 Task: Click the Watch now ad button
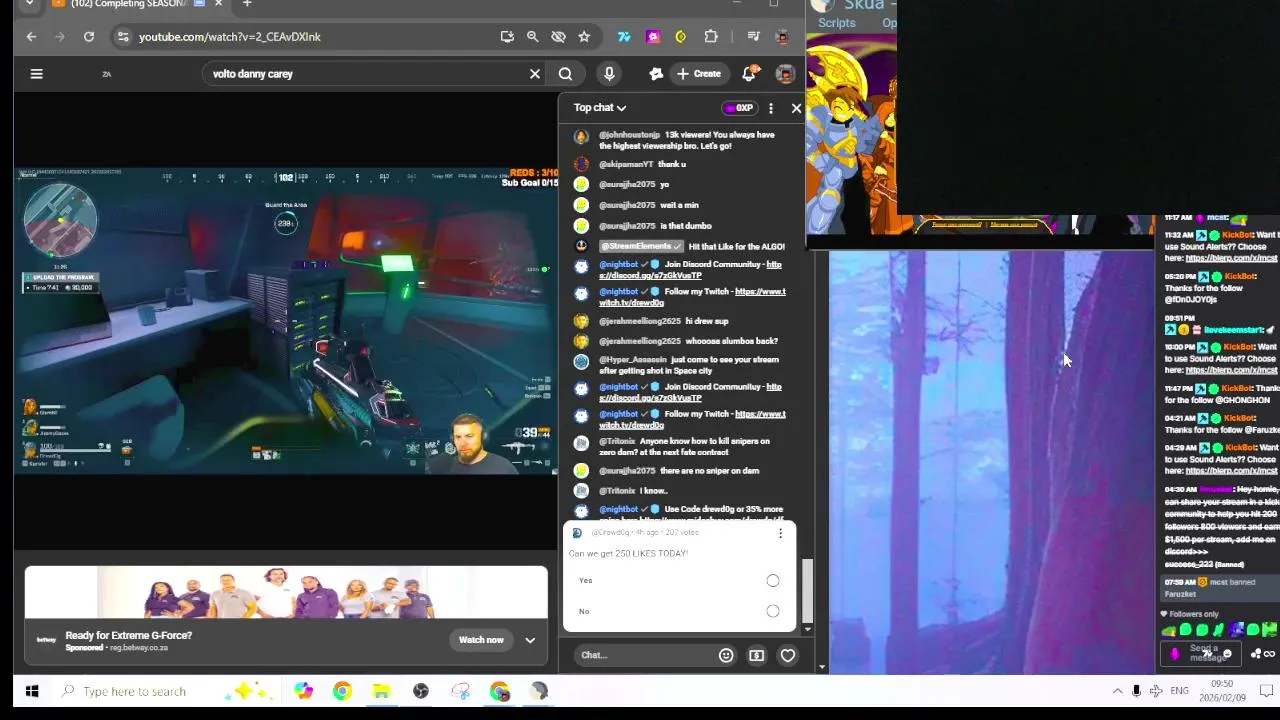click(481, 640)
